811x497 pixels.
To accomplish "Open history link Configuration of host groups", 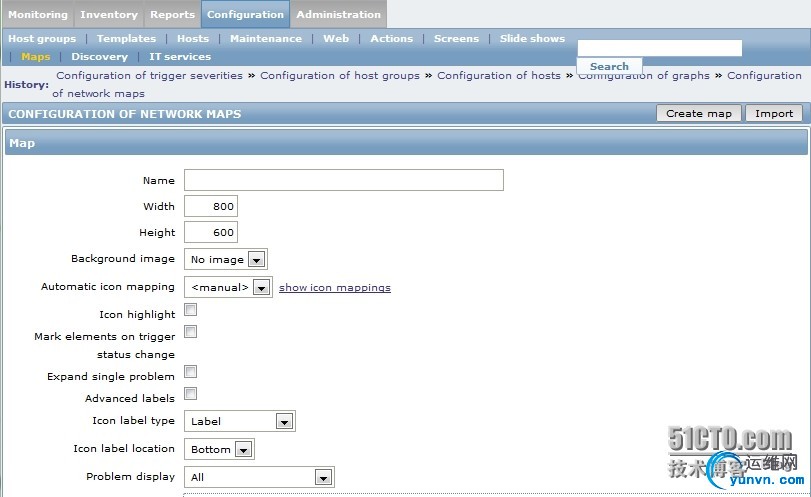I will [x=340, y=76].
